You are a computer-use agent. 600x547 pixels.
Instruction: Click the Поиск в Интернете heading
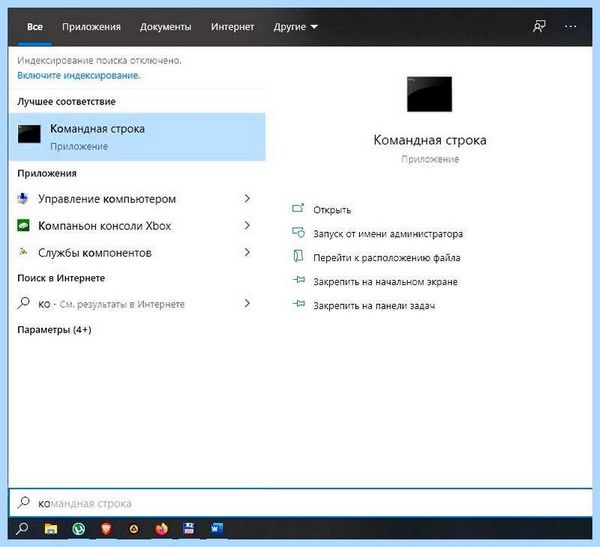(61, 278)
